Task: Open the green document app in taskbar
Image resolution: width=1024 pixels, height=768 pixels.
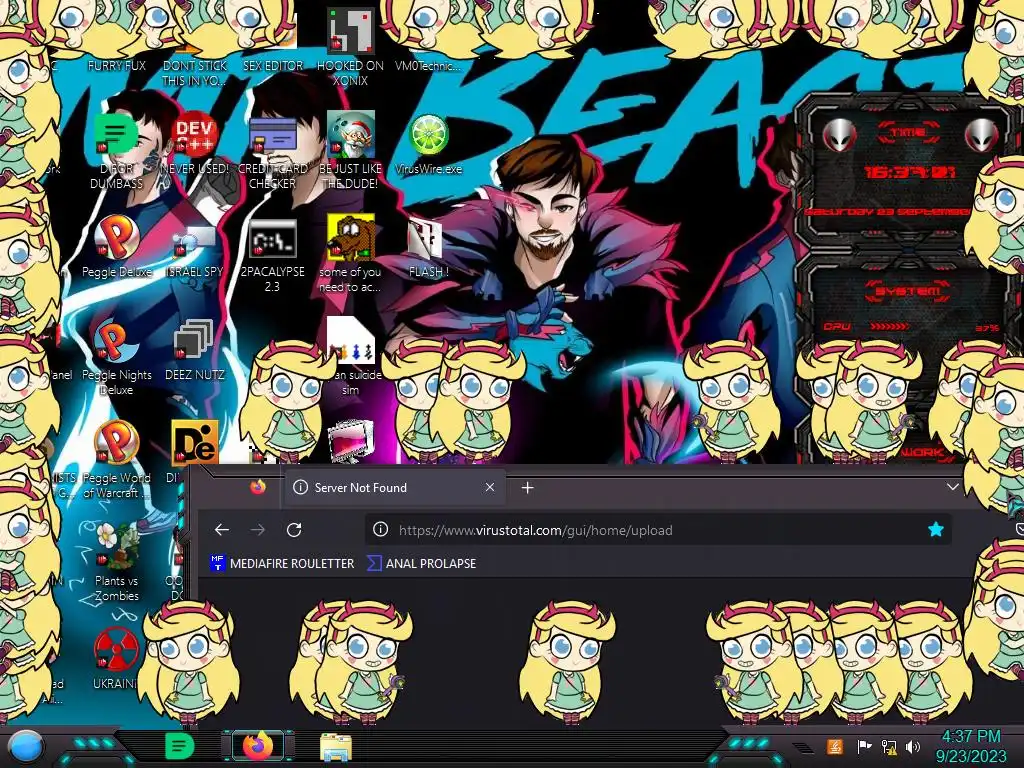Action: (180, 746)
